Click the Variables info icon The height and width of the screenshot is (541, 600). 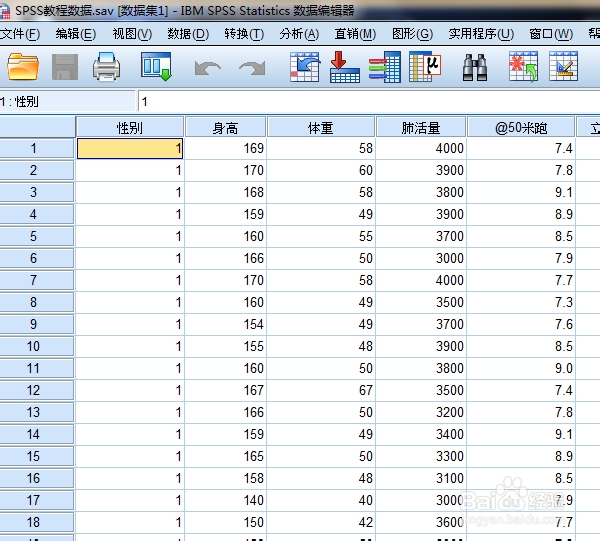[x=385, y=67]
